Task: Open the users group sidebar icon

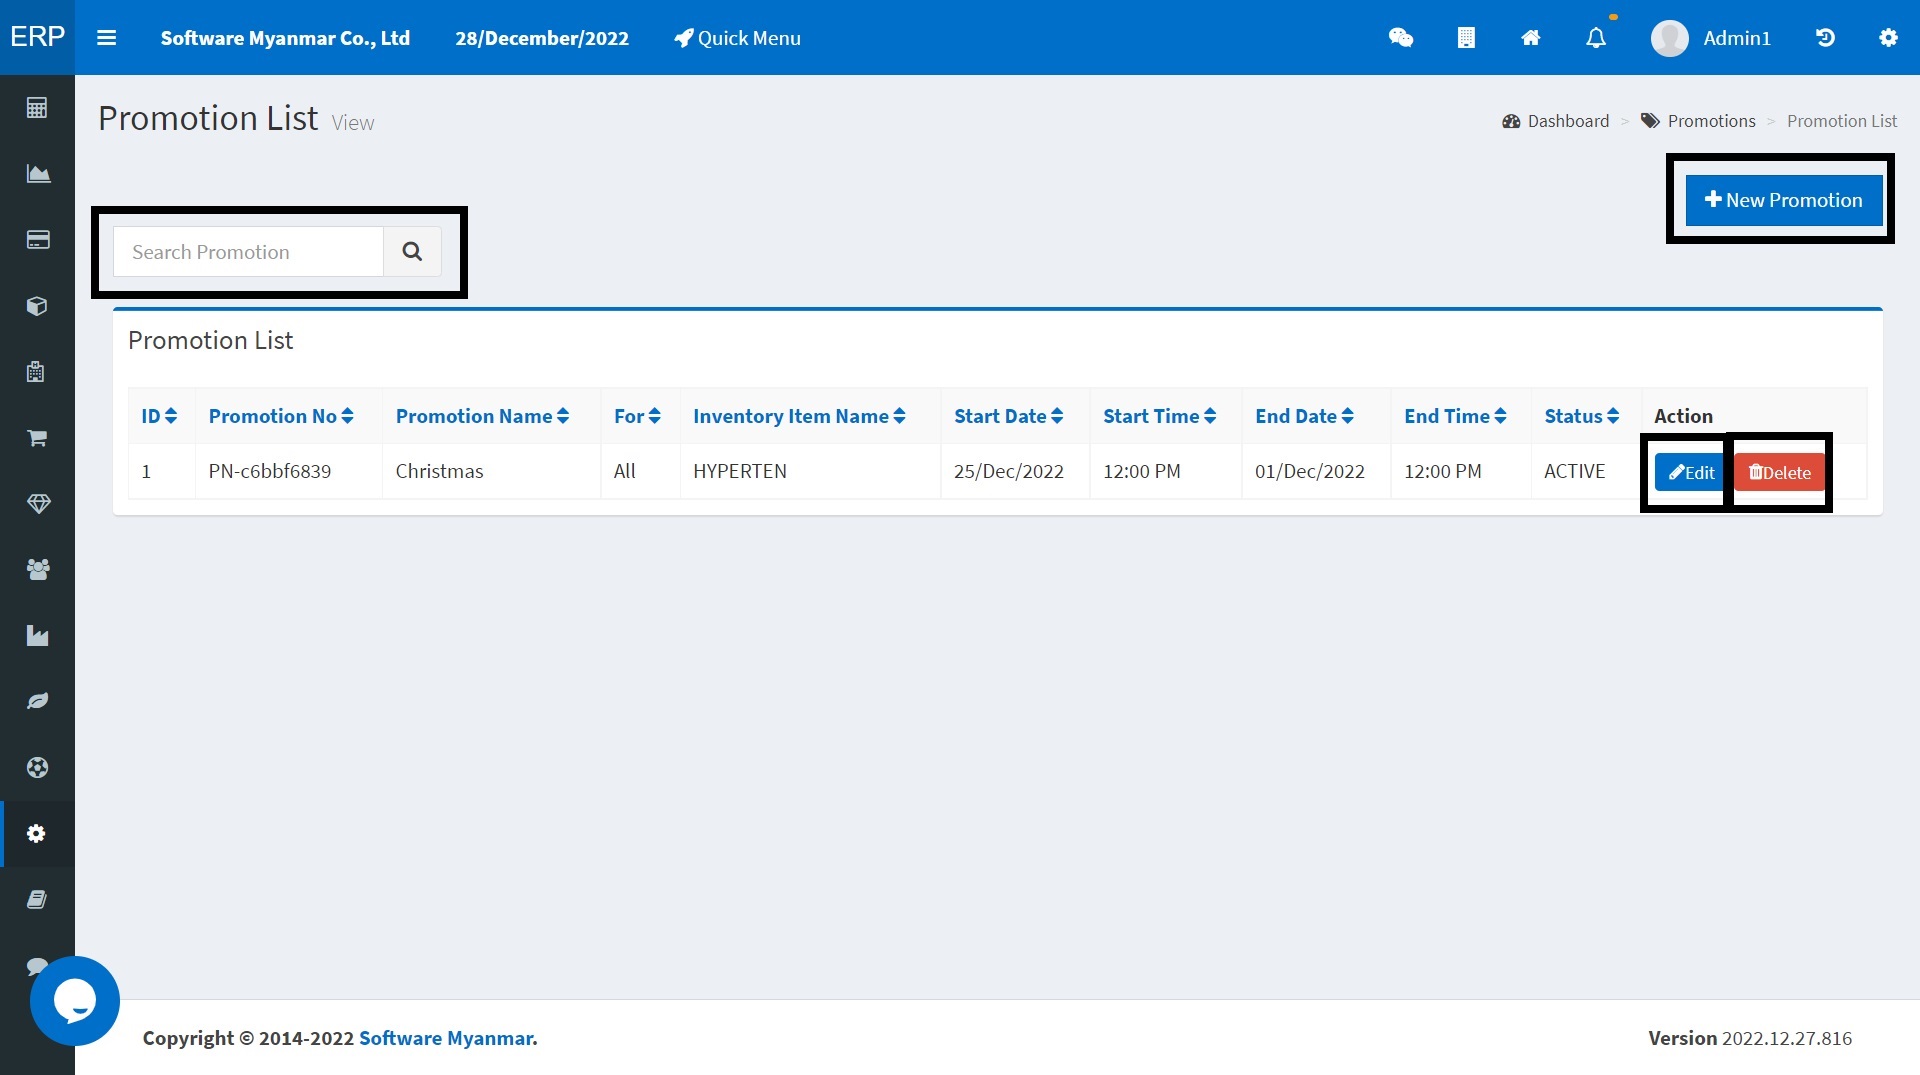Action: pyautogui.click(x=38, y=570)
